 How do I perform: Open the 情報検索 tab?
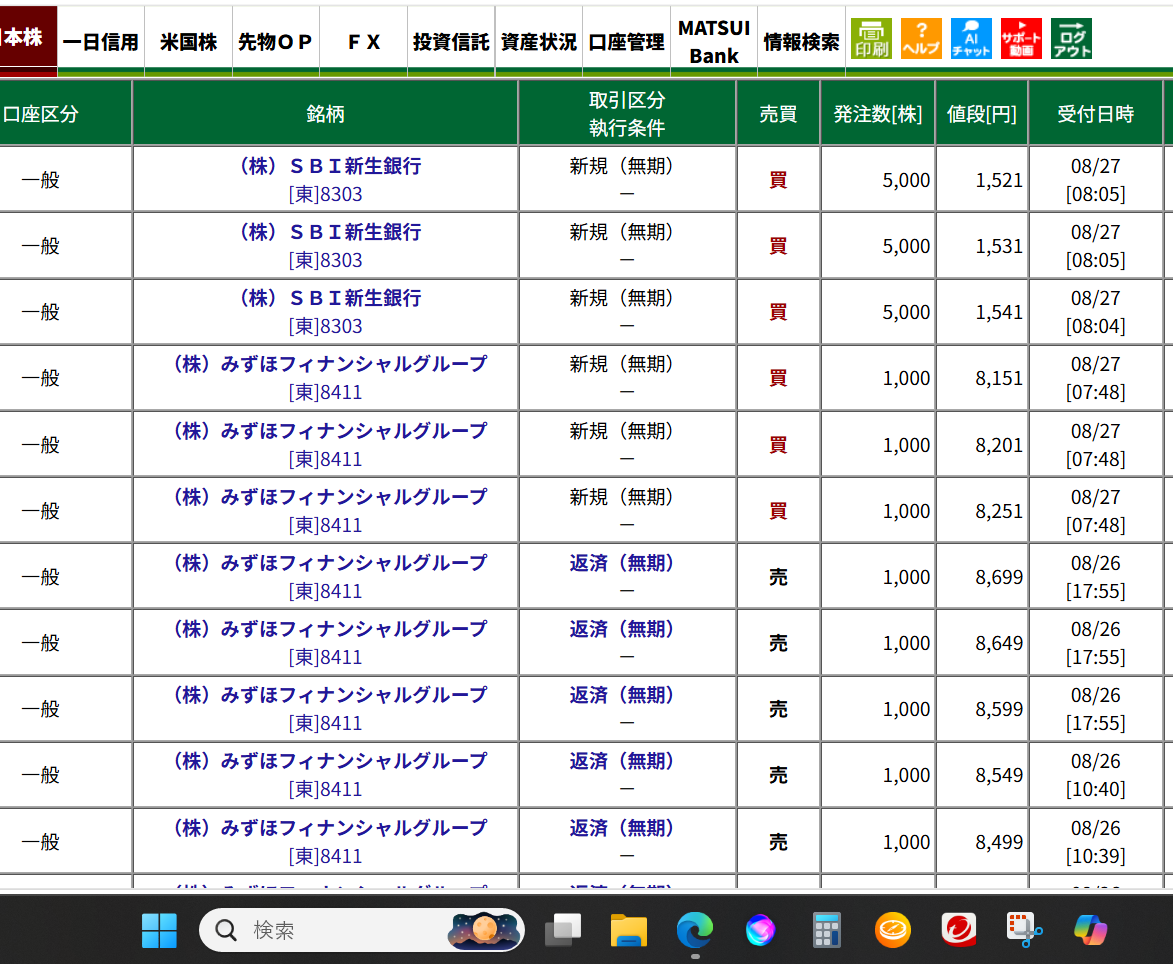(x=801, y=42)
